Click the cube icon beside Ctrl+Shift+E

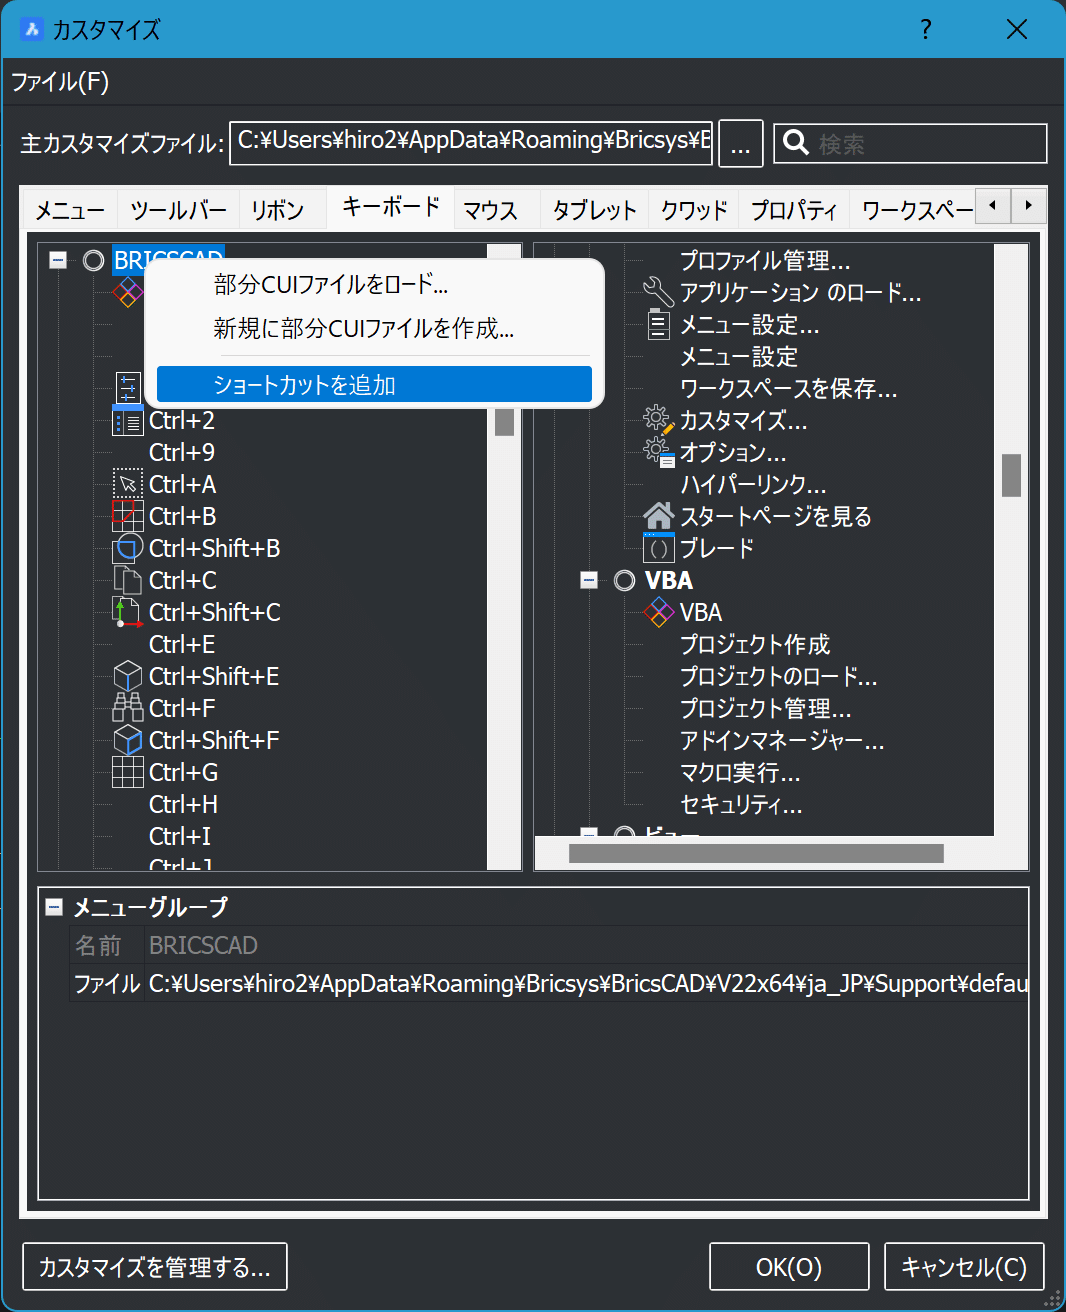click(x=128, y=676)
